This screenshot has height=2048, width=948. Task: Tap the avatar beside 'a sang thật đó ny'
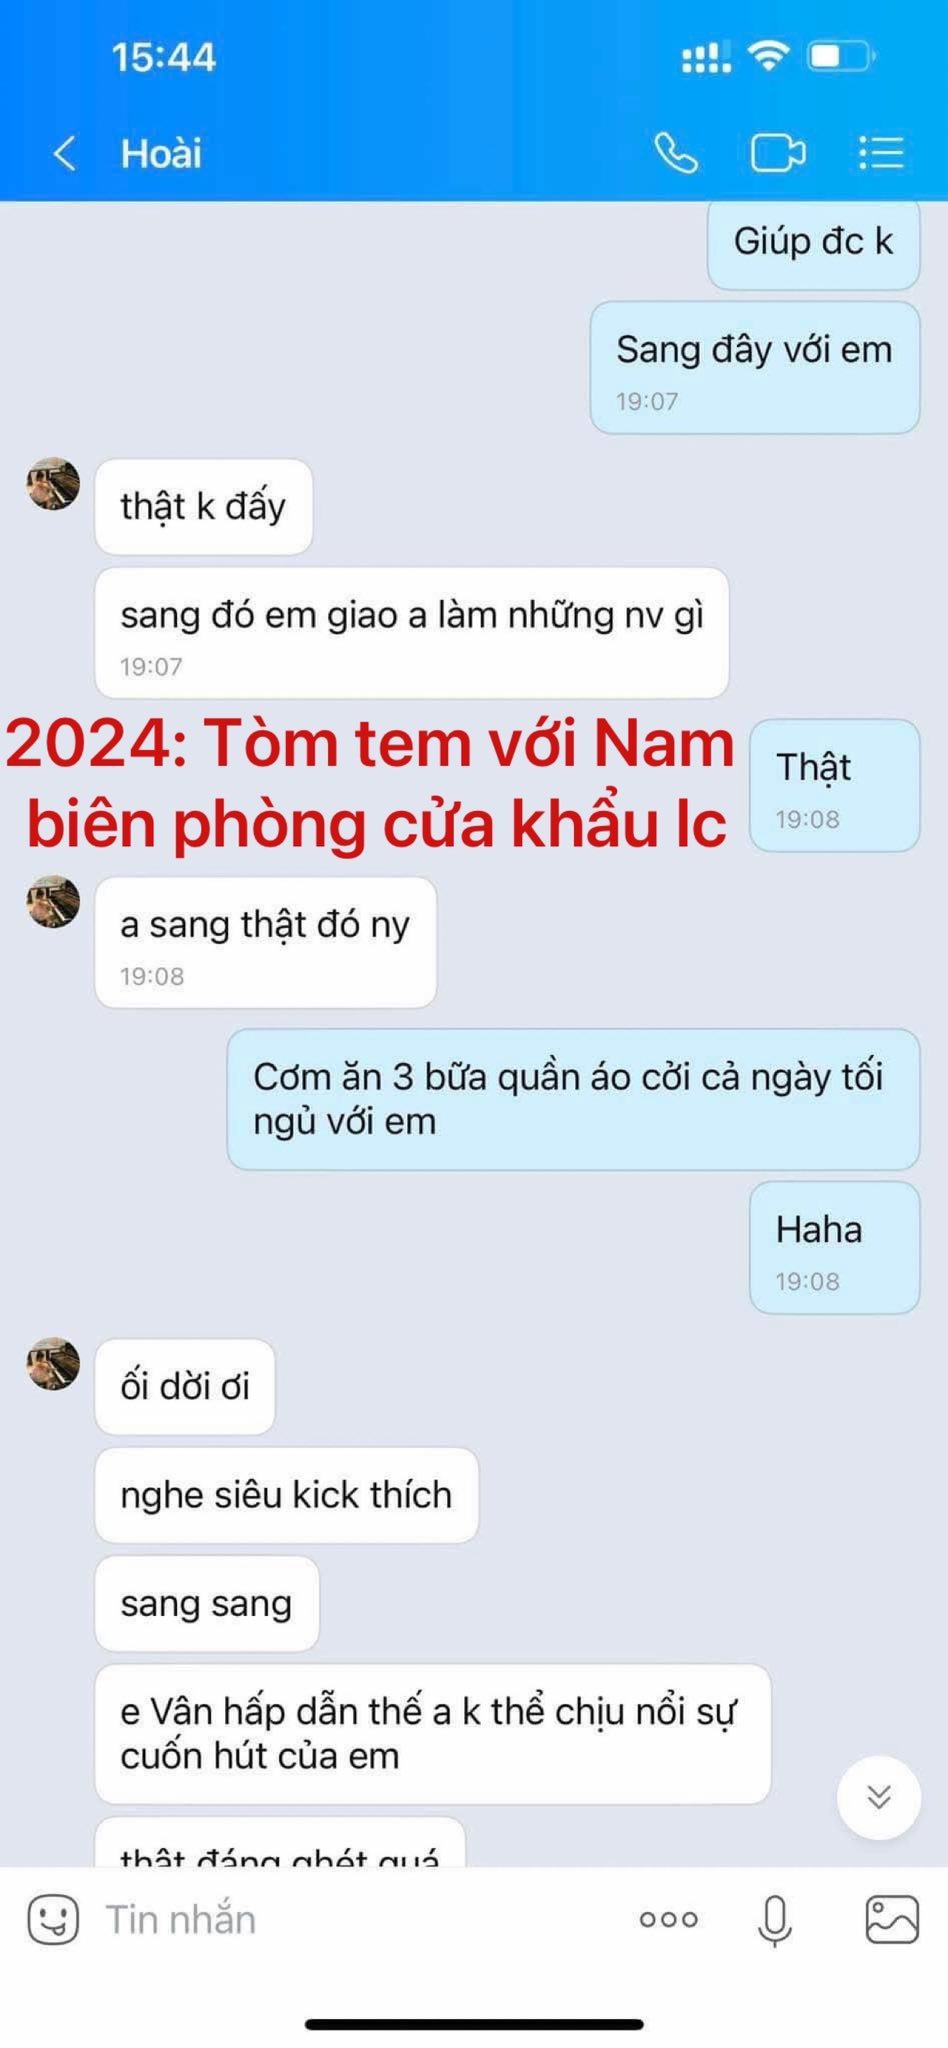(x=53, y=902)
